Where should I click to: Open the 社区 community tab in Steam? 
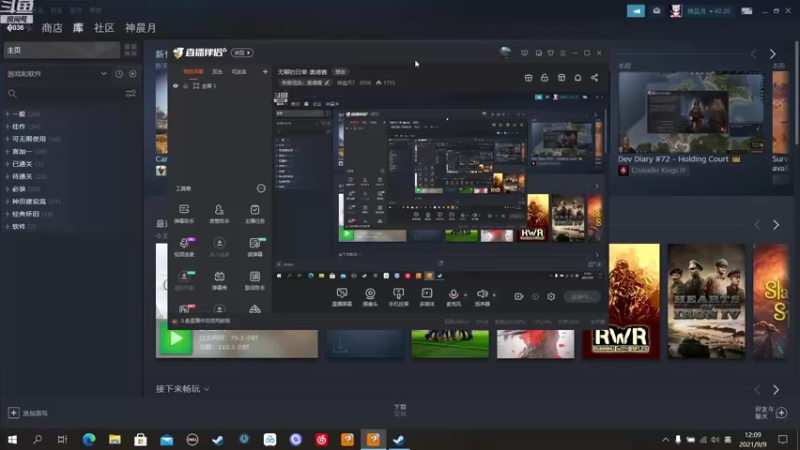point(104,28)
